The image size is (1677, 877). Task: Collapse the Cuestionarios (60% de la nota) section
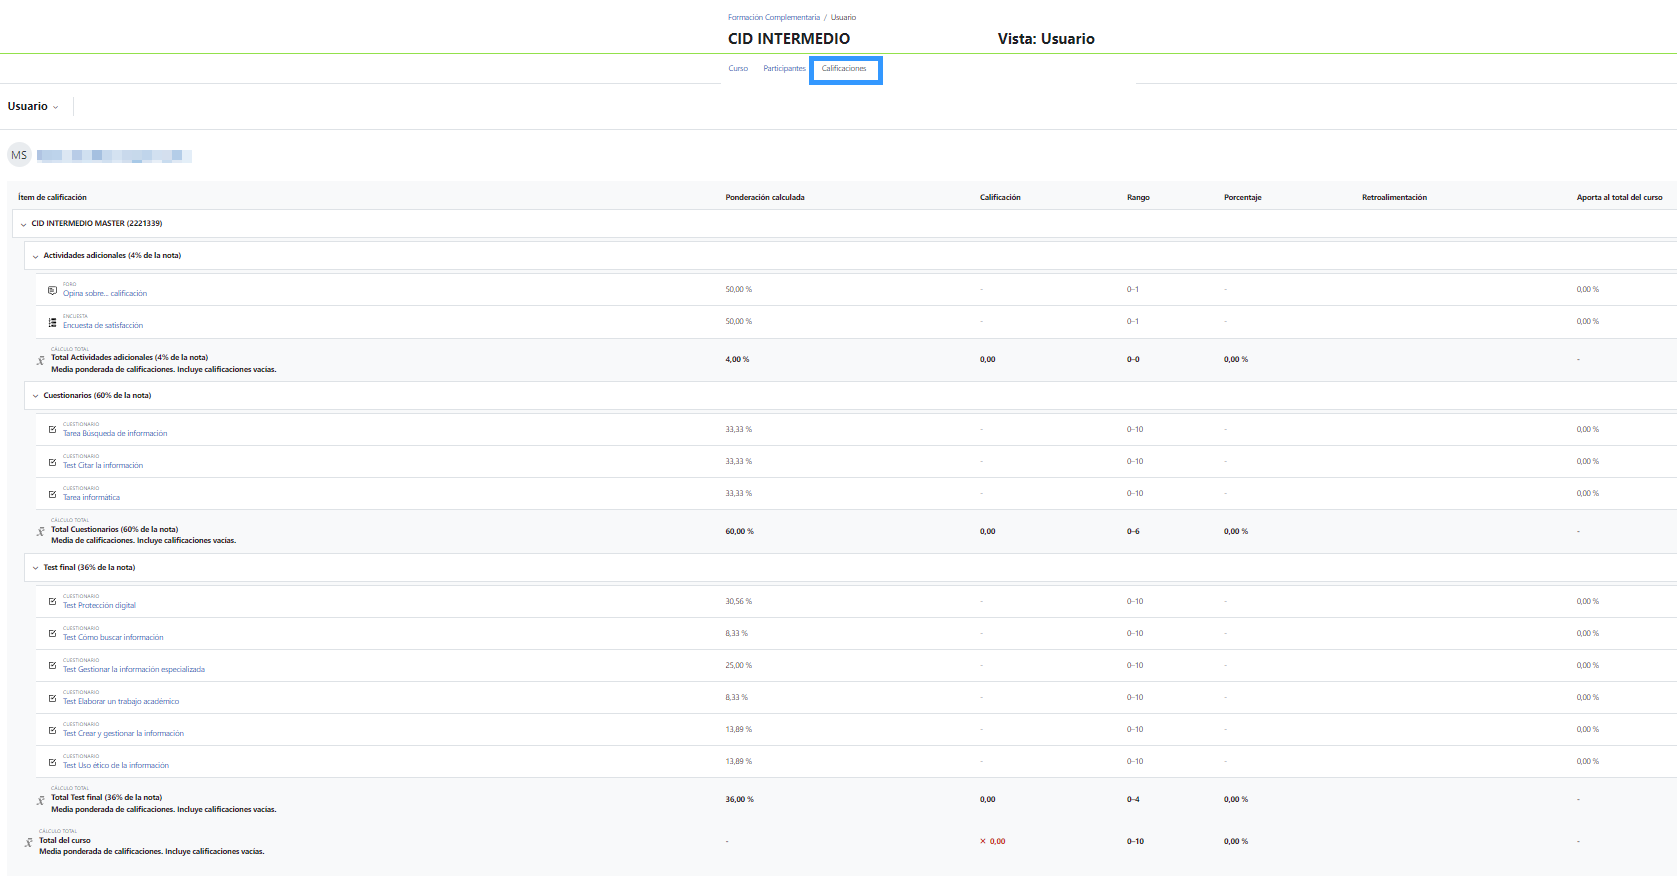click(35, 396)
